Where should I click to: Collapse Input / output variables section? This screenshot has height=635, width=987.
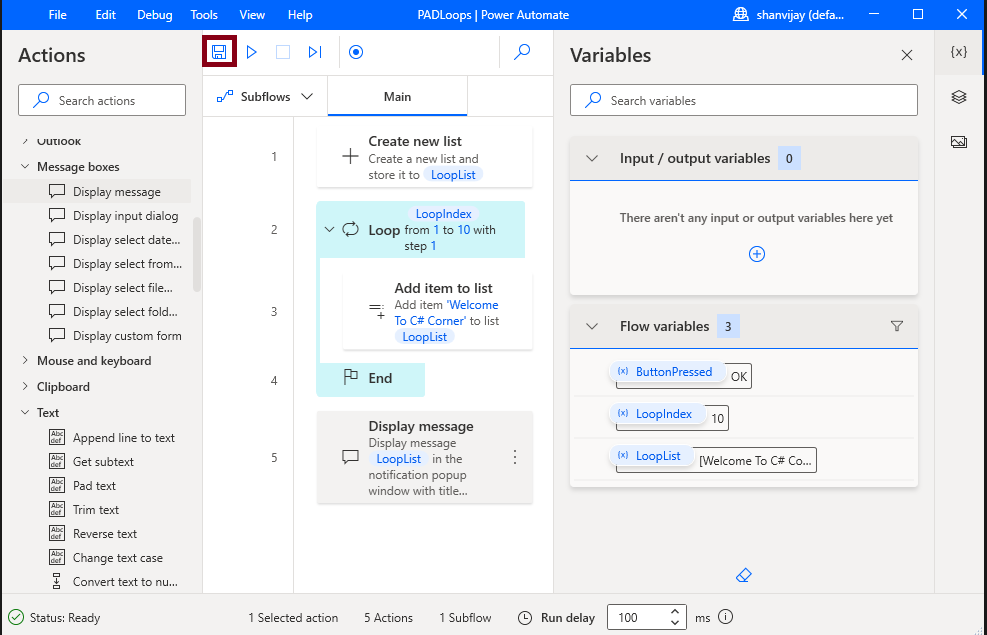[592, 158]
